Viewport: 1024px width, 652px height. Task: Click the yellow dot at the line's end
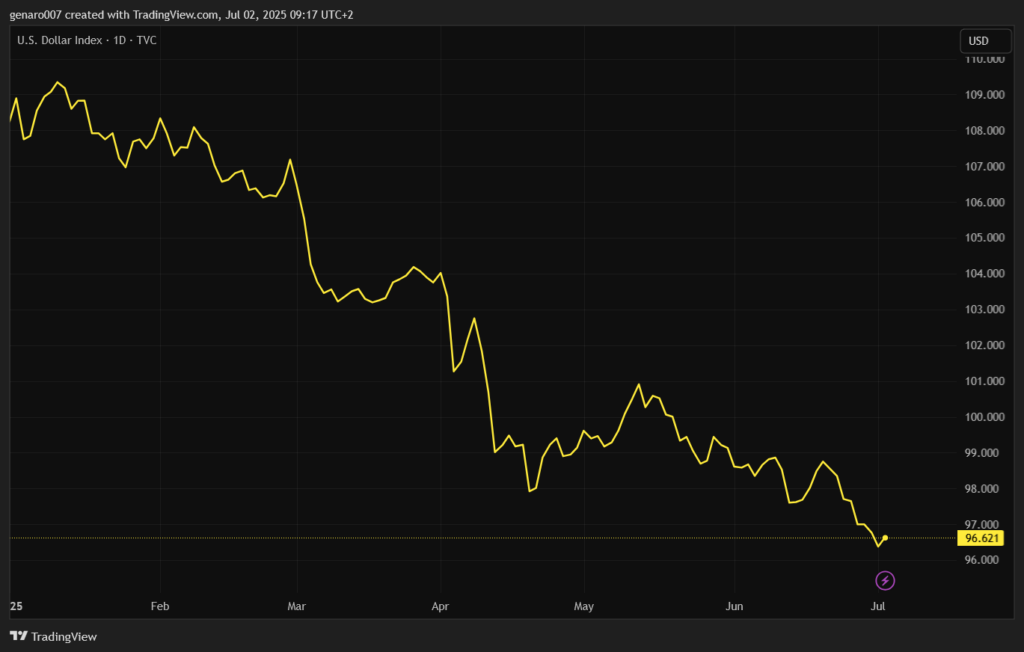click(885, 538)
